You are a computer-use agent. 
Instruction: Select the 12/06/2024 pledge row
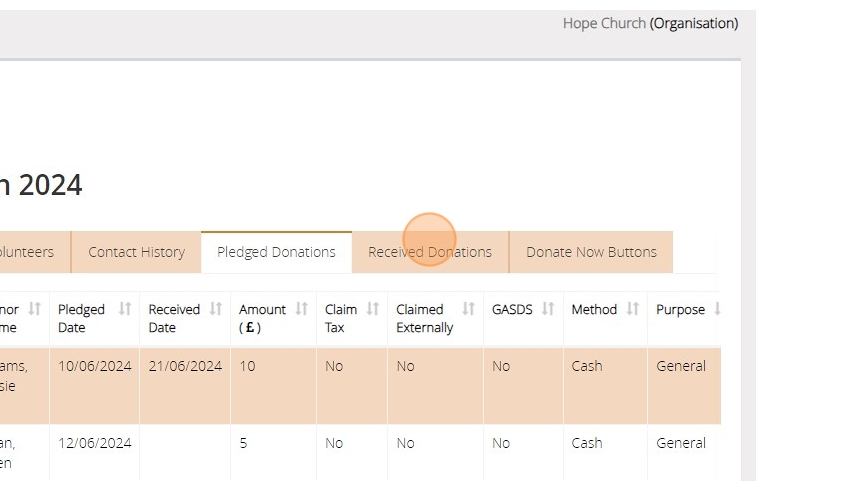click(x=94, y=443)
